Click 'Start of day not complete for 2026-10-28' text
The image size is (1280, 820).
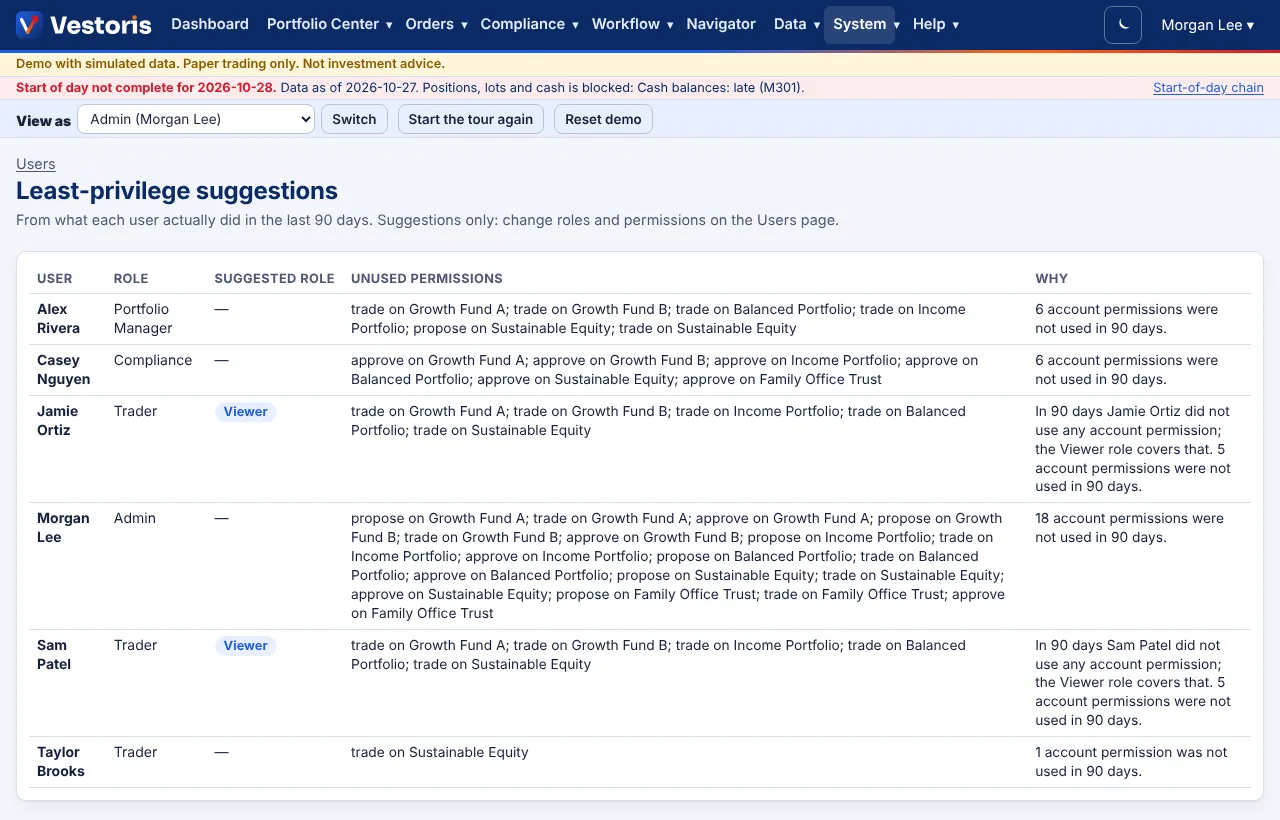146,88
